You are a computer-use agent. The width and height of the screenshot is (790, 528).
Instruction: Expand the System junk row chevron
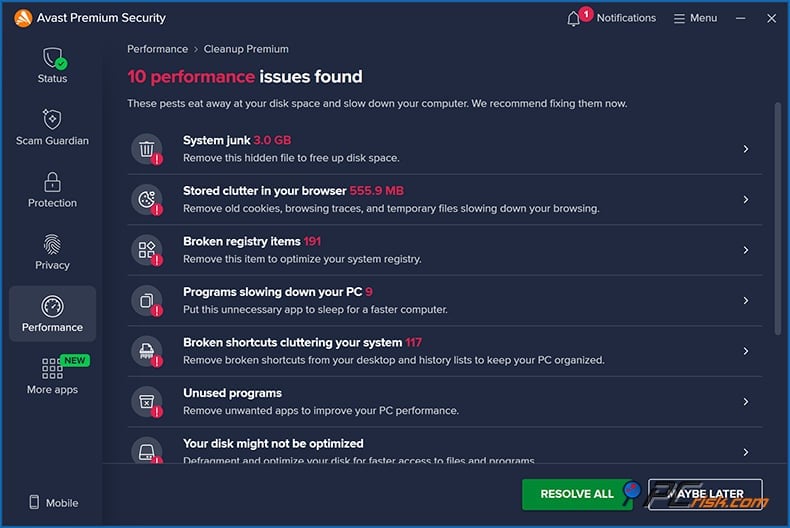click(x=746, y=149)
